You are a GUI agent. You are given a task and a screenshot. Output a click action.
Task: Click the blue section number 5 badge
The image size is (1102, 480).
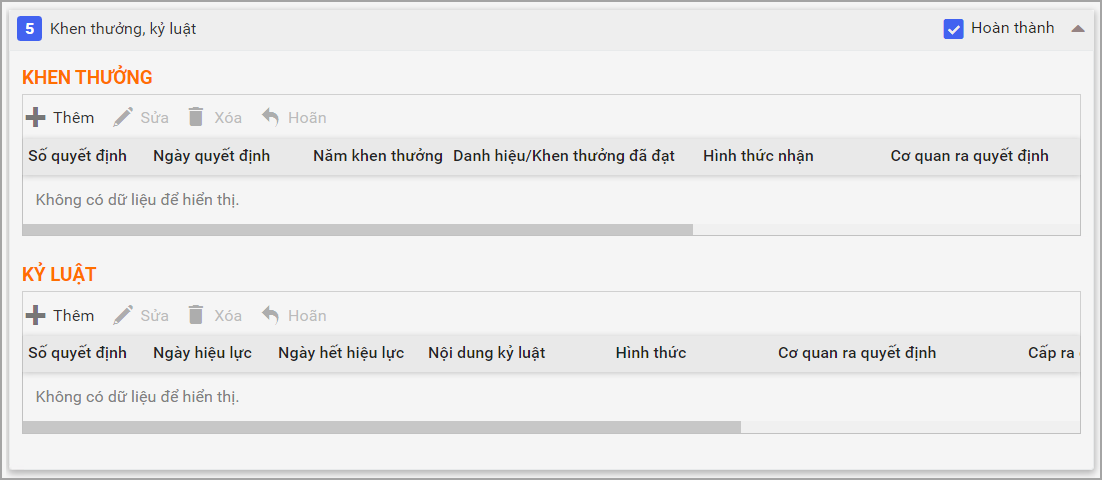click(30, 29)
